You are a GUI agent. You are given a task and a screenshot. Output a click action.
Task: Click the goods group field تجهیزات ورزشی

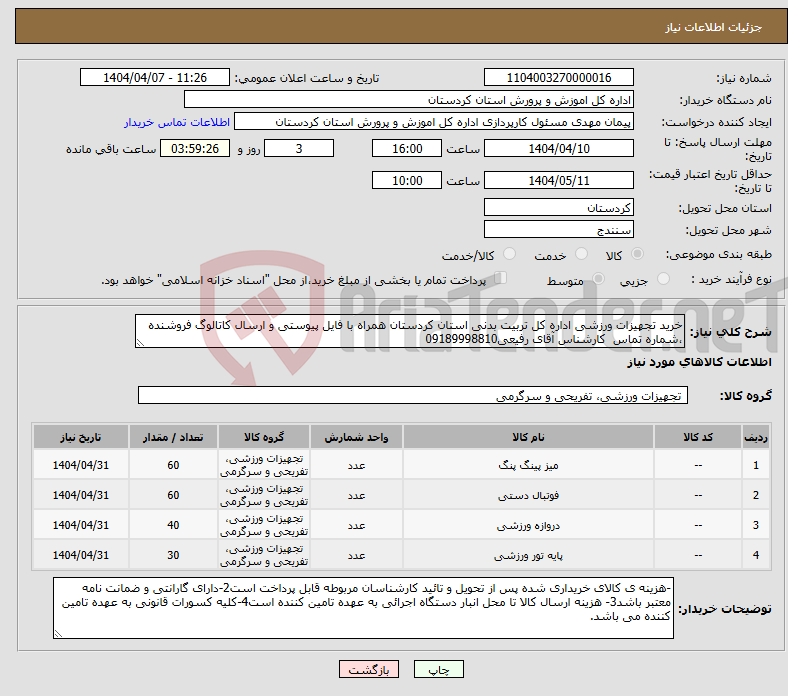pos(413,395)
